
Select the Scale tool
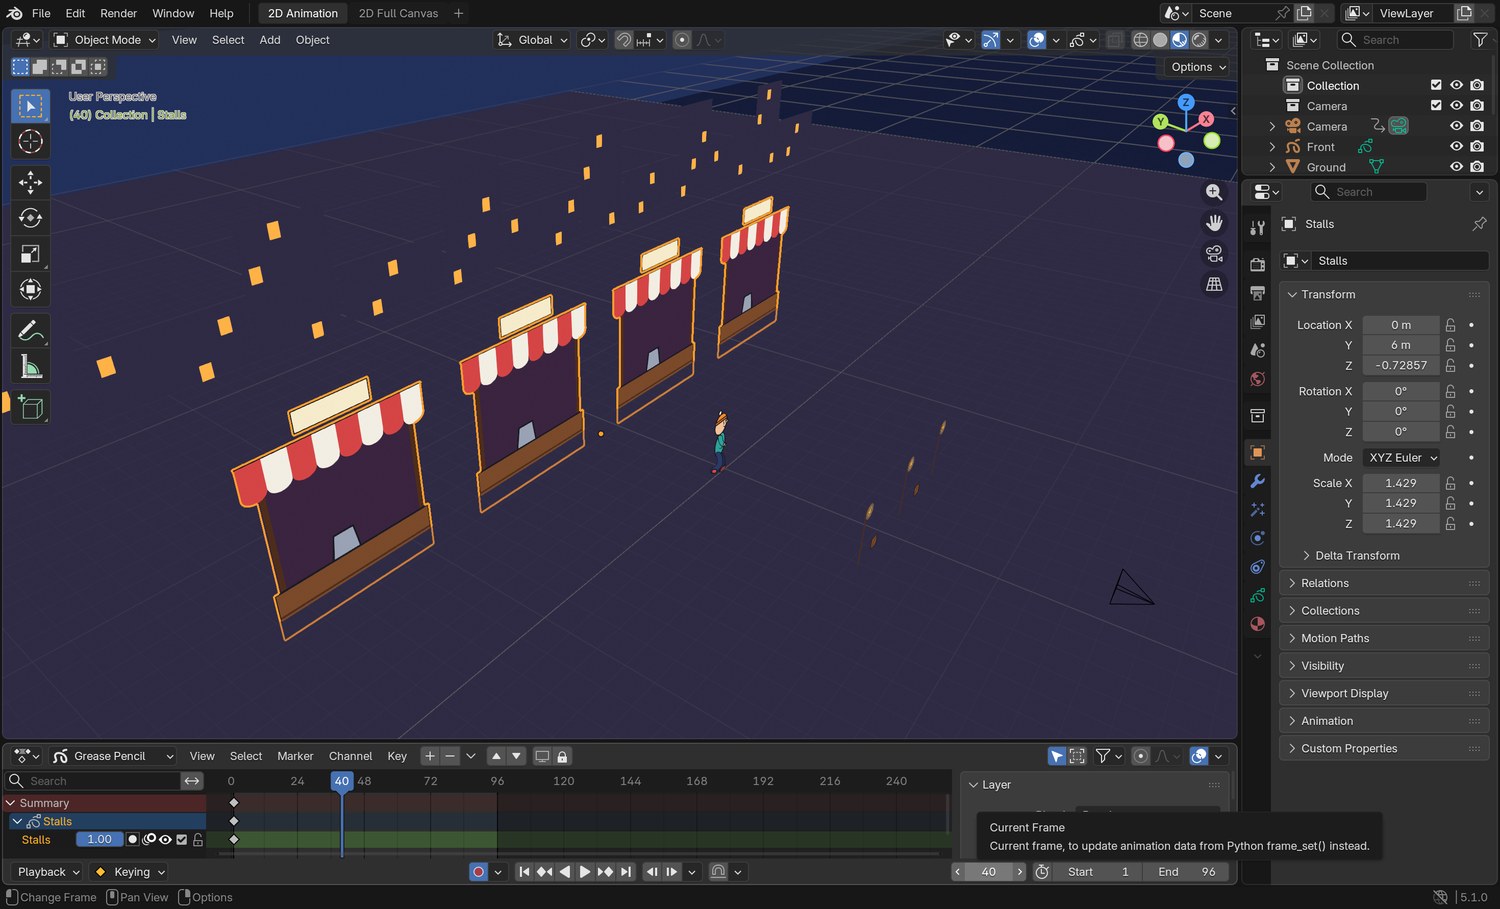(30, 254)
